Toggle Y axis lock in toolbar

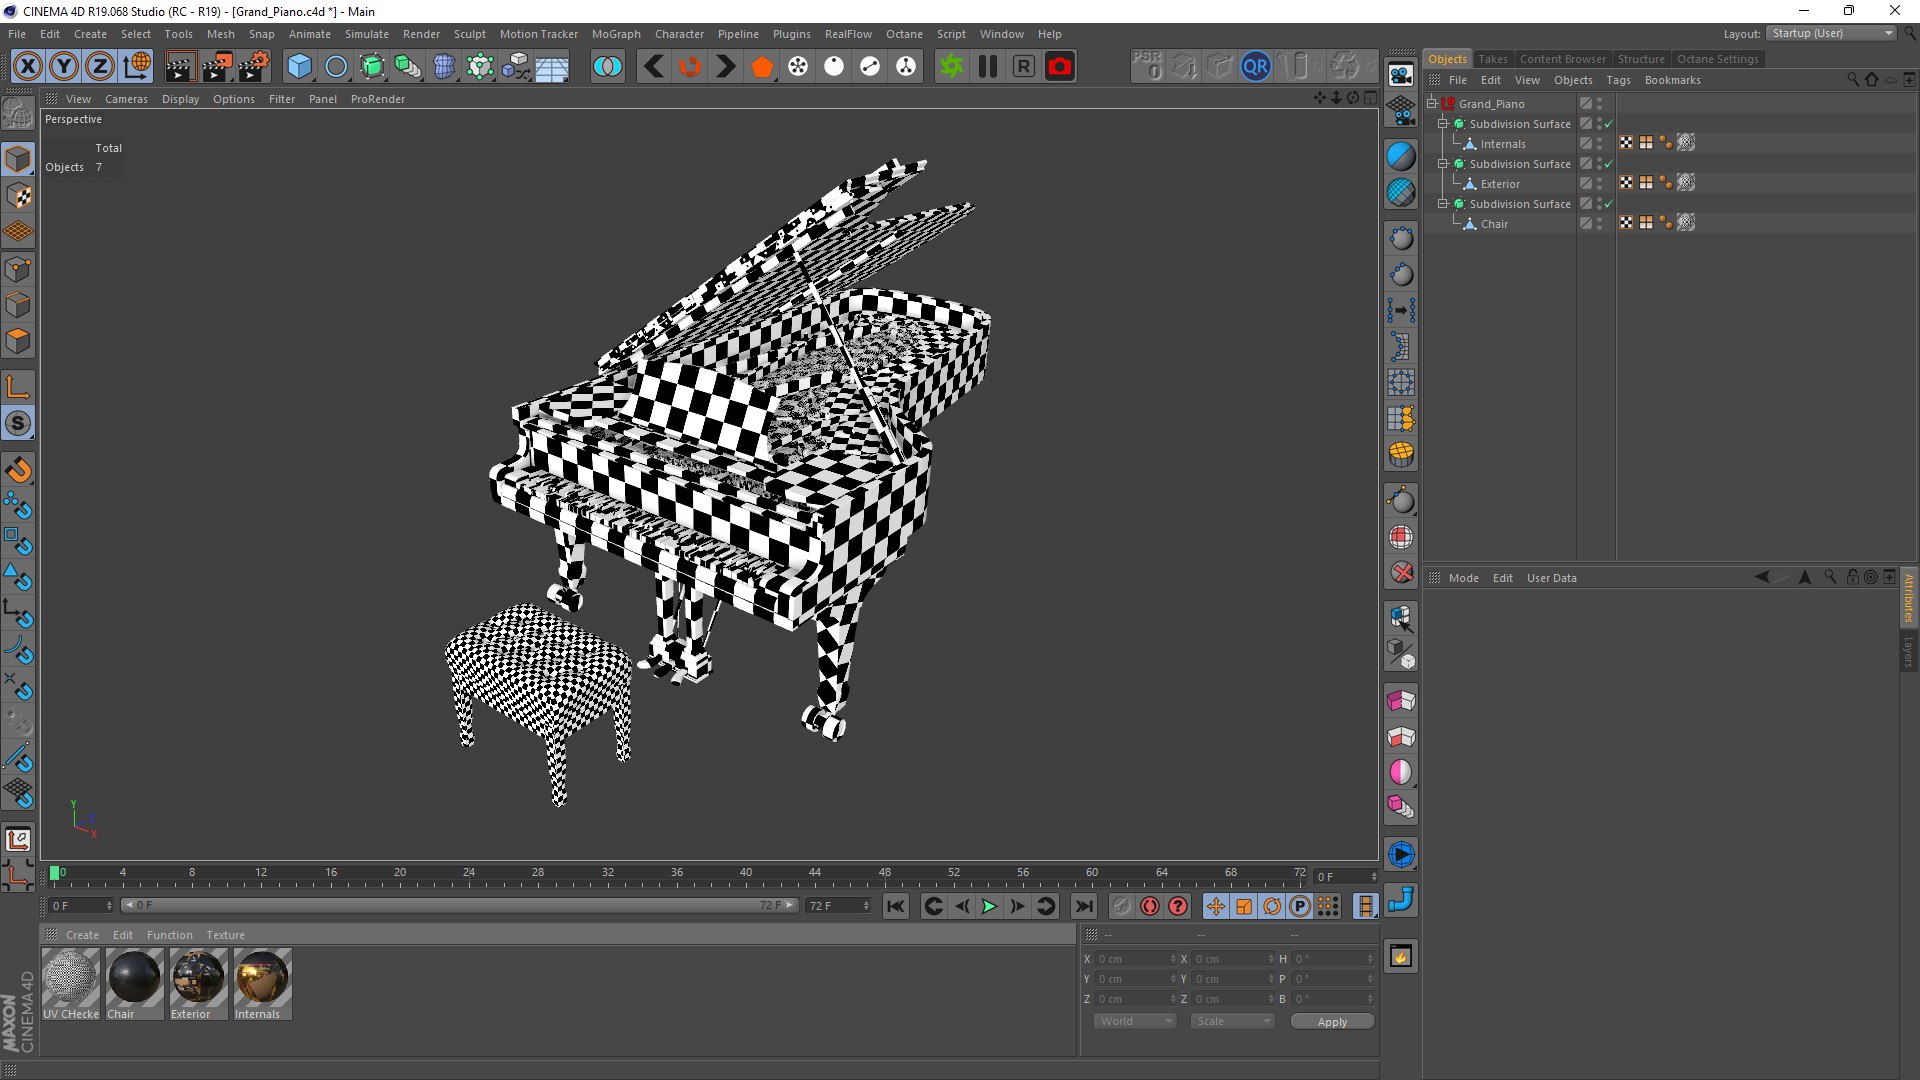[64, 67]
